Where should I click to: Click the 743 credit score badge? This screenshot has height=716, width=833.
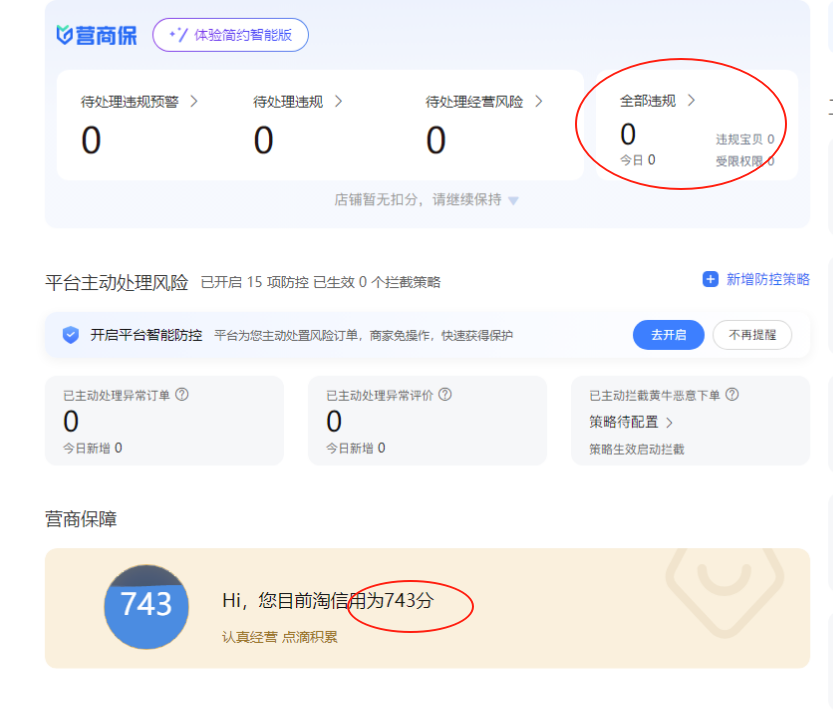coord(146,604)
